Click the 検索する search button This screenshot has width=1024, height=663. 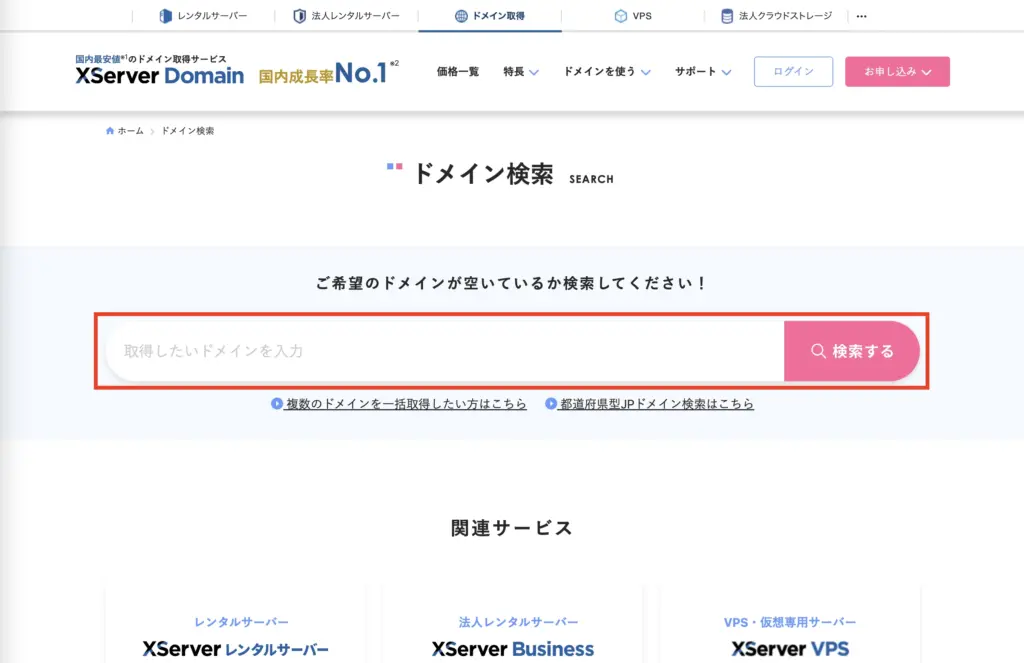pos(852,351)
